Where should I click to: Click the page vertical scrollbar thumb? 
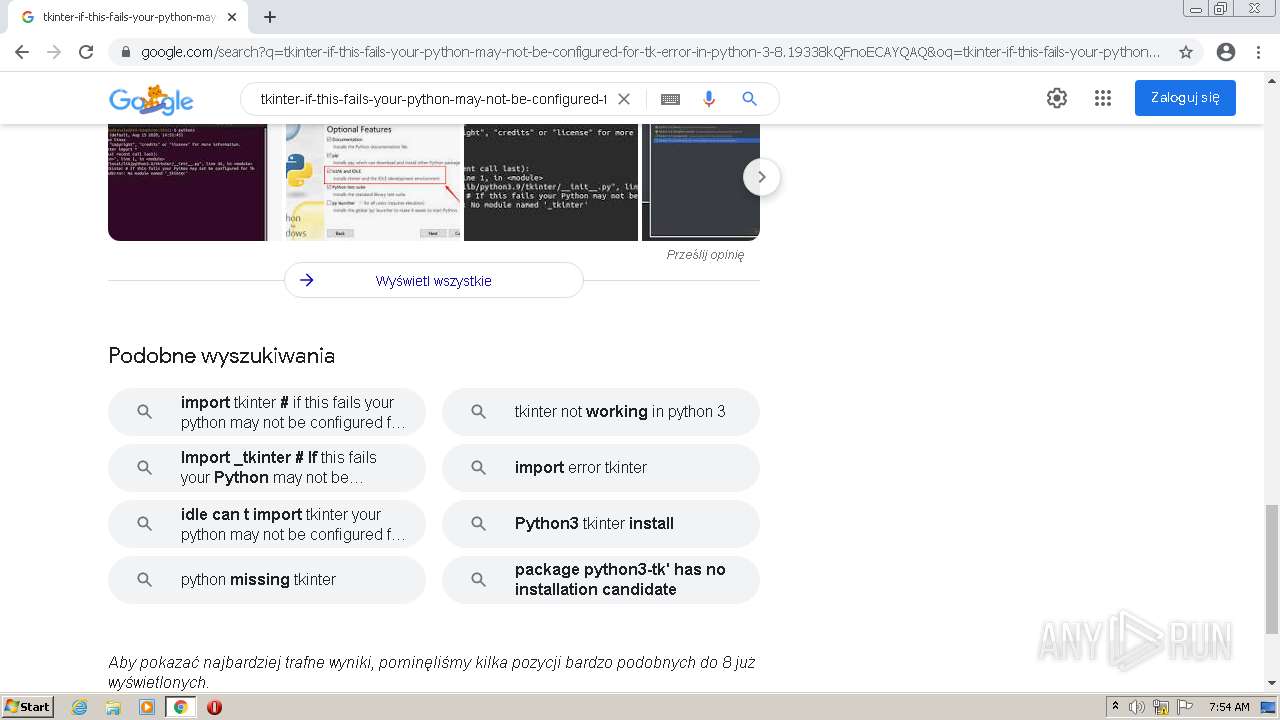[x=1271, y=569]
